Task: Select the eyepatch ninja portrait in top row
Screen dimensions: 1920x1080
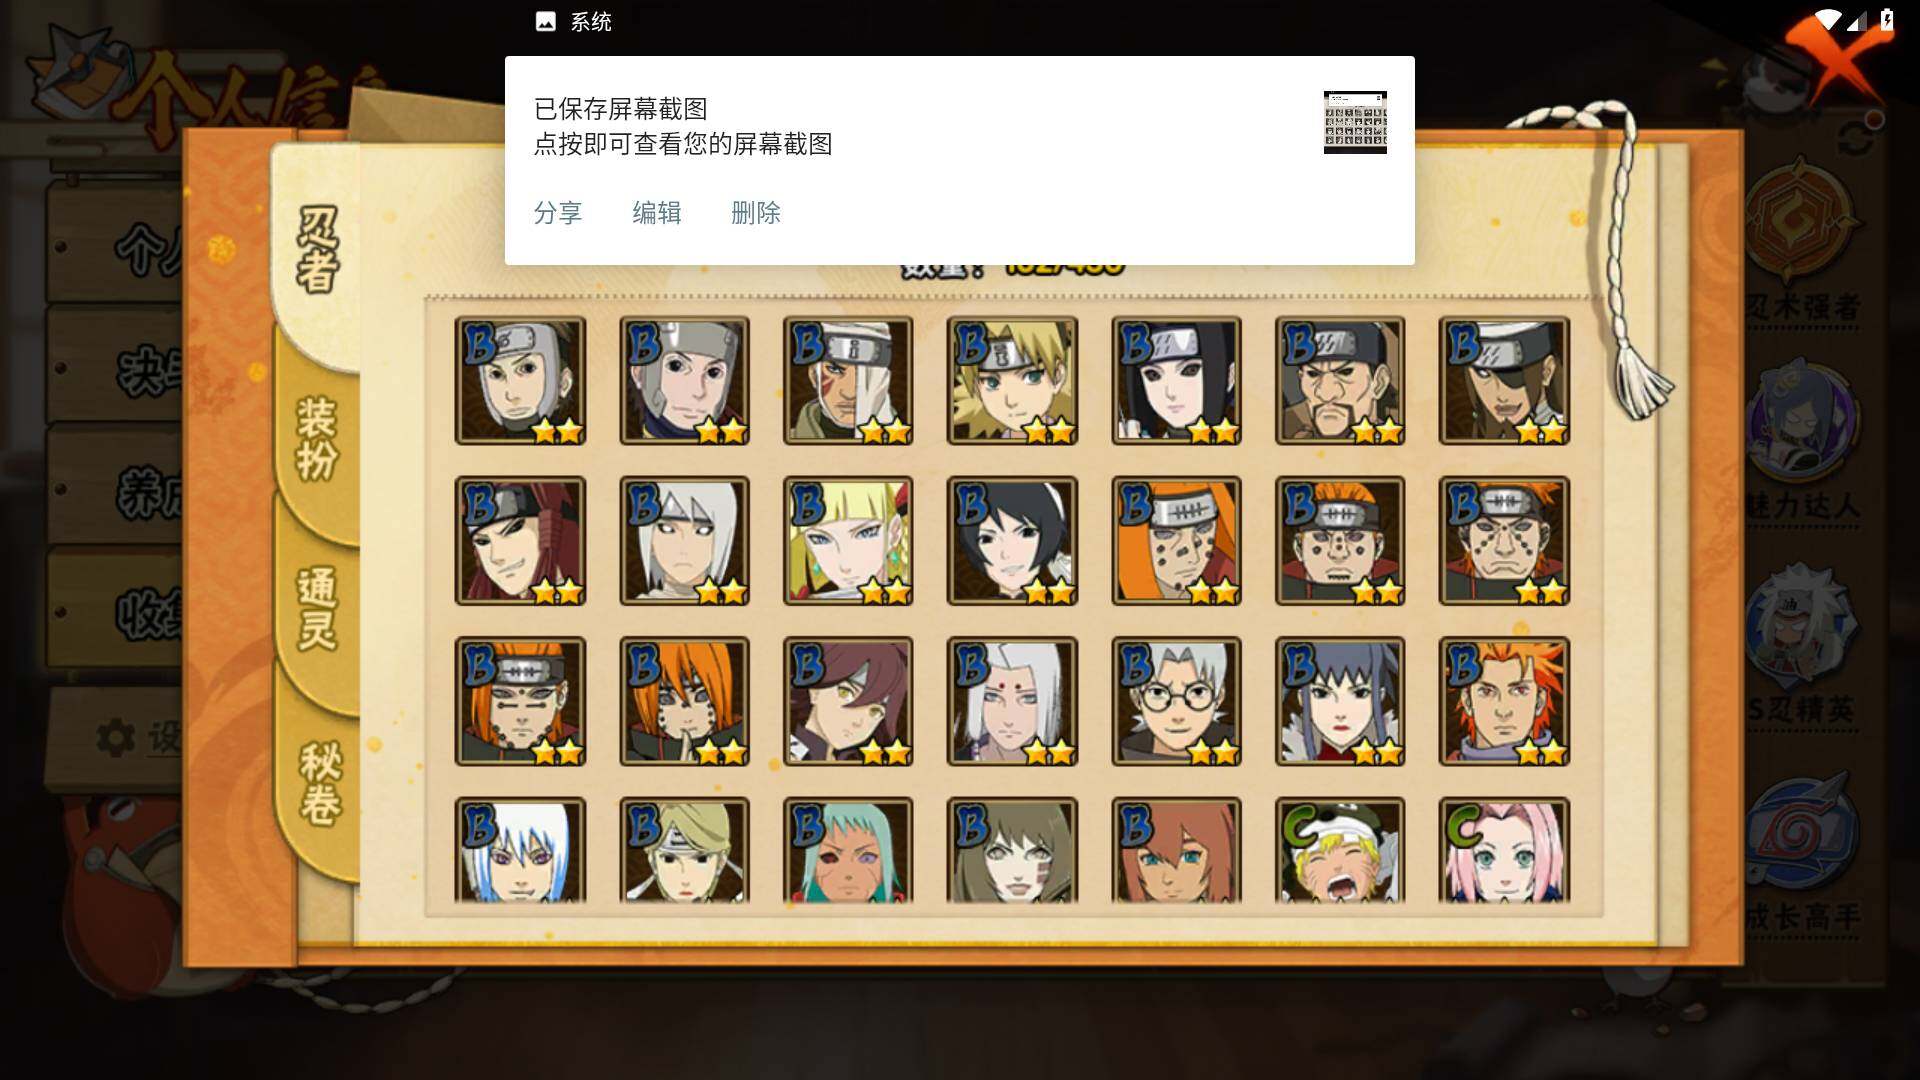Action: tap(1504, 381)
